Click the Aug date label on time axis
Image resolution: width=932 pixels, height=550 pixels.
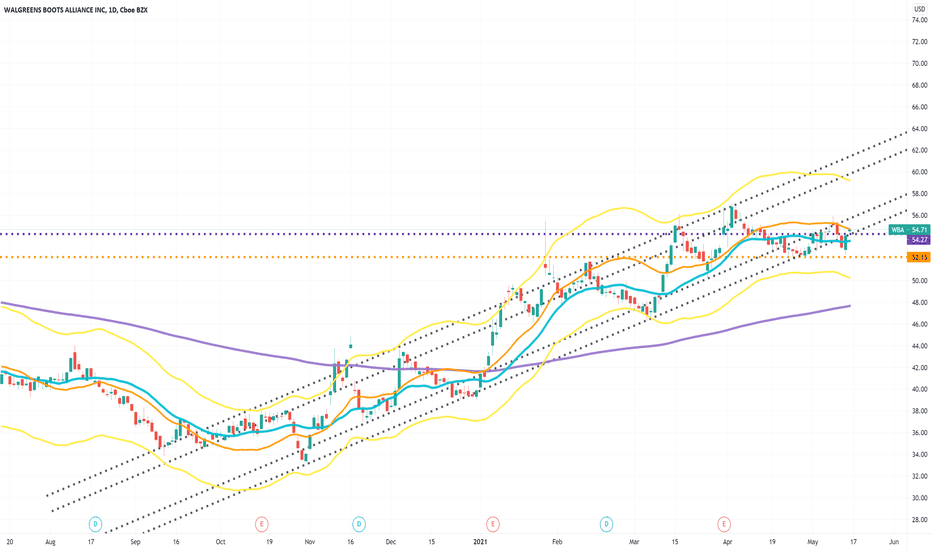tap(50, 542)
